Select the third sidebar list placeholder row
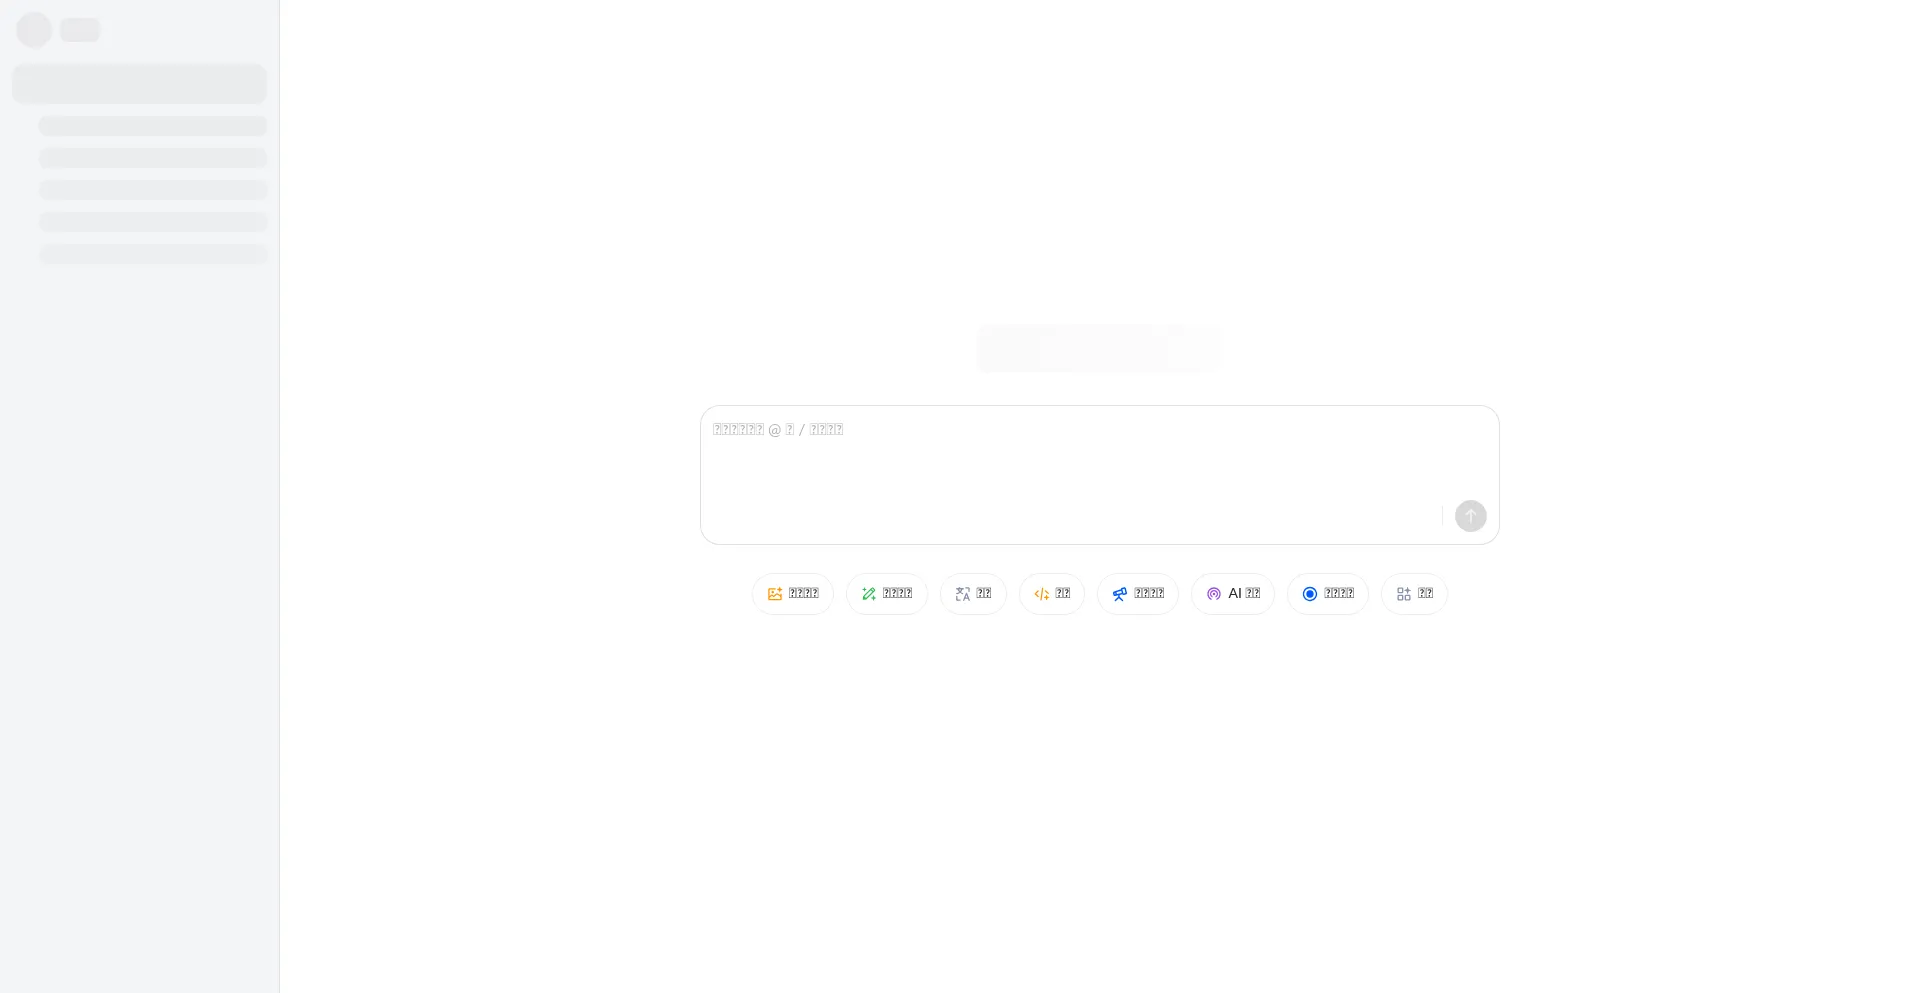The height and width of the screenshot is (993, 1920). point(153,190)
